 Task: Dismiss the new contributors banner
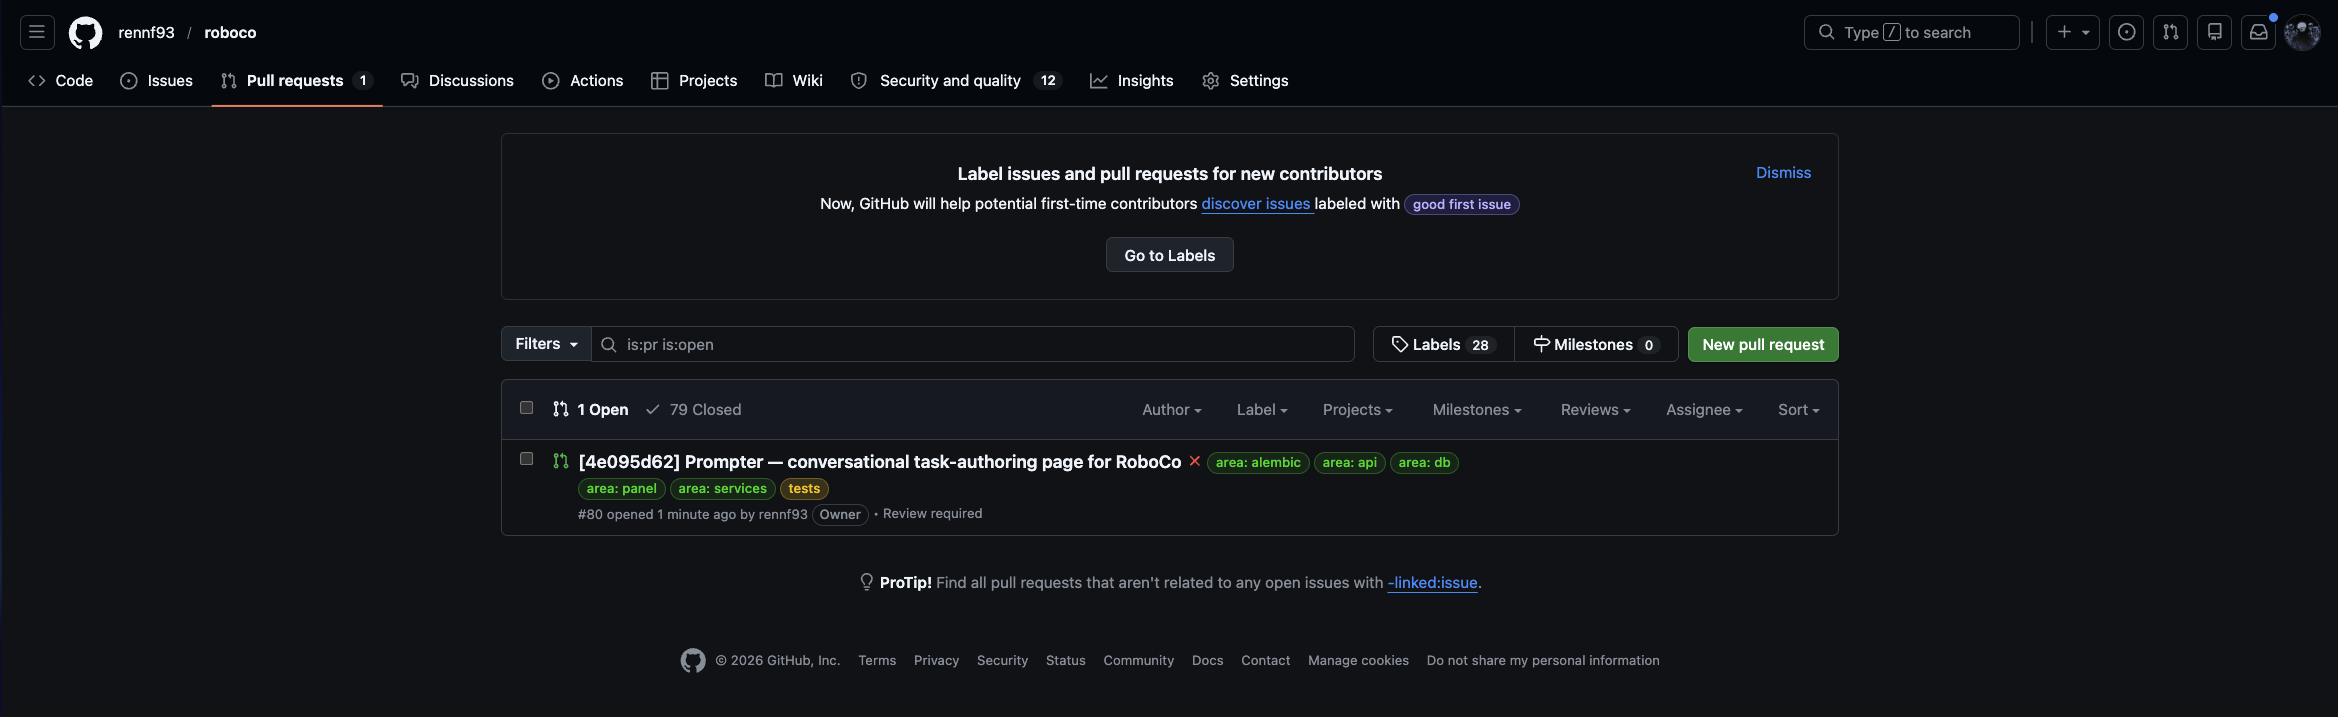pyautogui.click(x=1783, y=173)
